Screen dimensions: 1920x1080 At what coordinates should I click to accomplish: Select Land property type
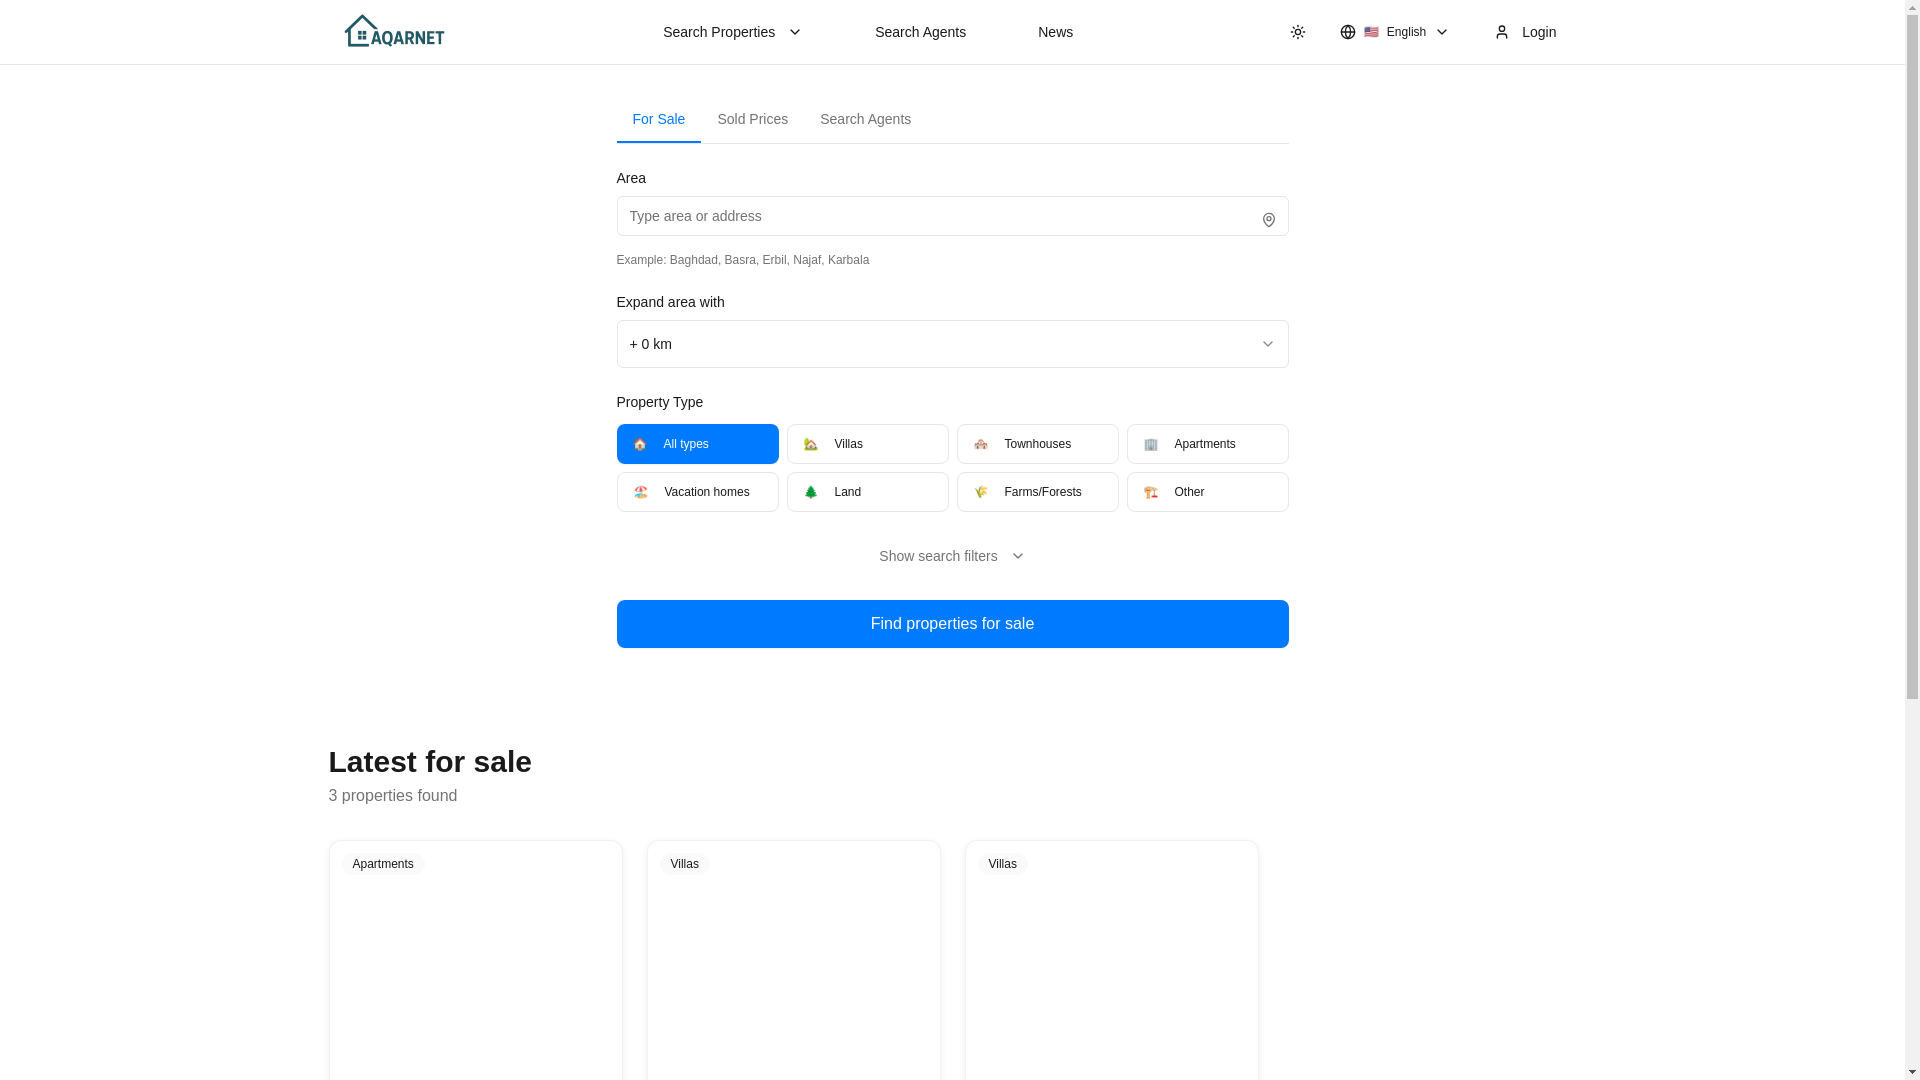[867, 492]
